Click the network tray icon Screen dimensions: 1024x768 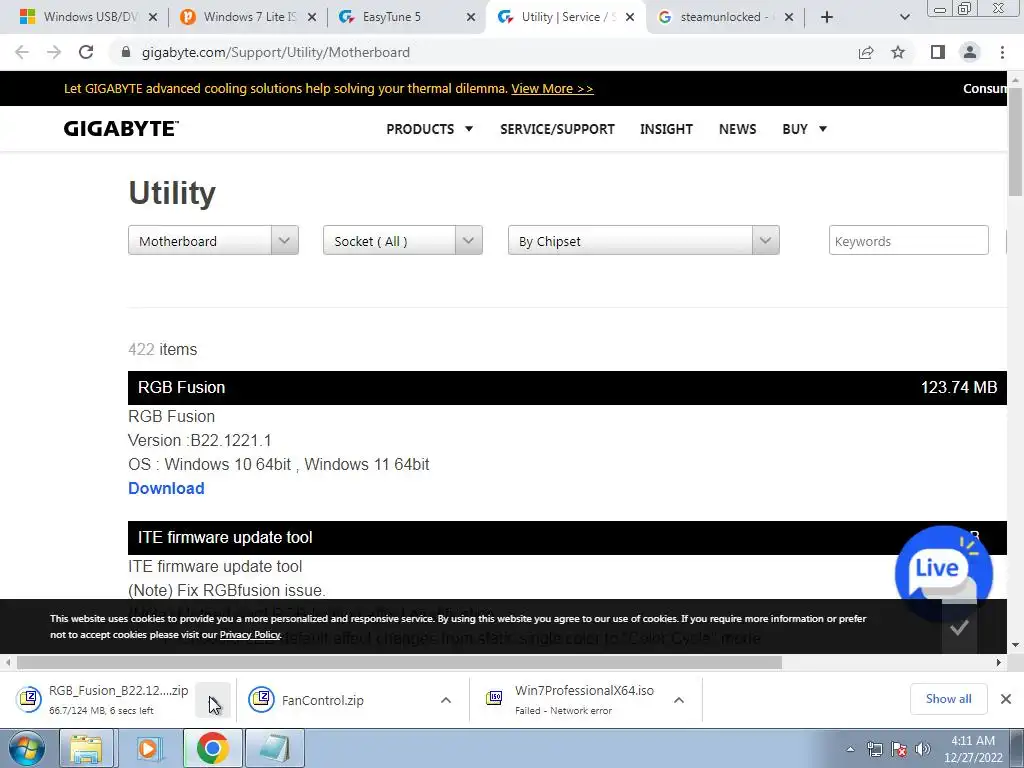click(x=874, y=749)
